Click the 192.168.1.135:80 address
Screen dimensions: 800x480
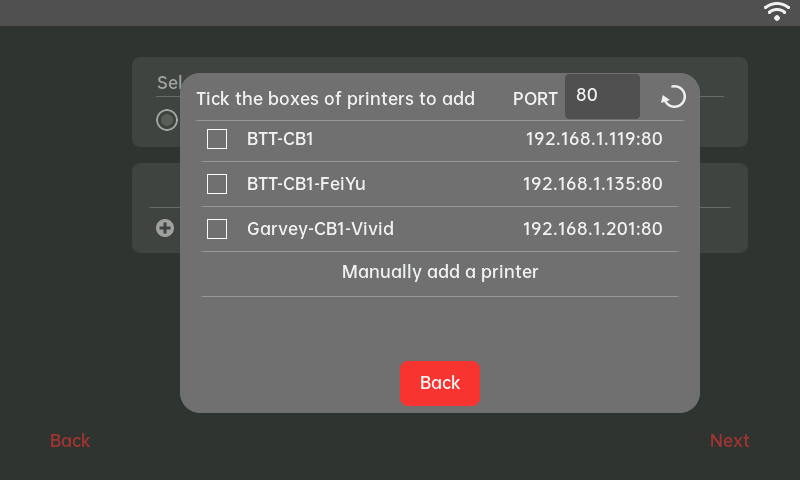click(592, 184)
